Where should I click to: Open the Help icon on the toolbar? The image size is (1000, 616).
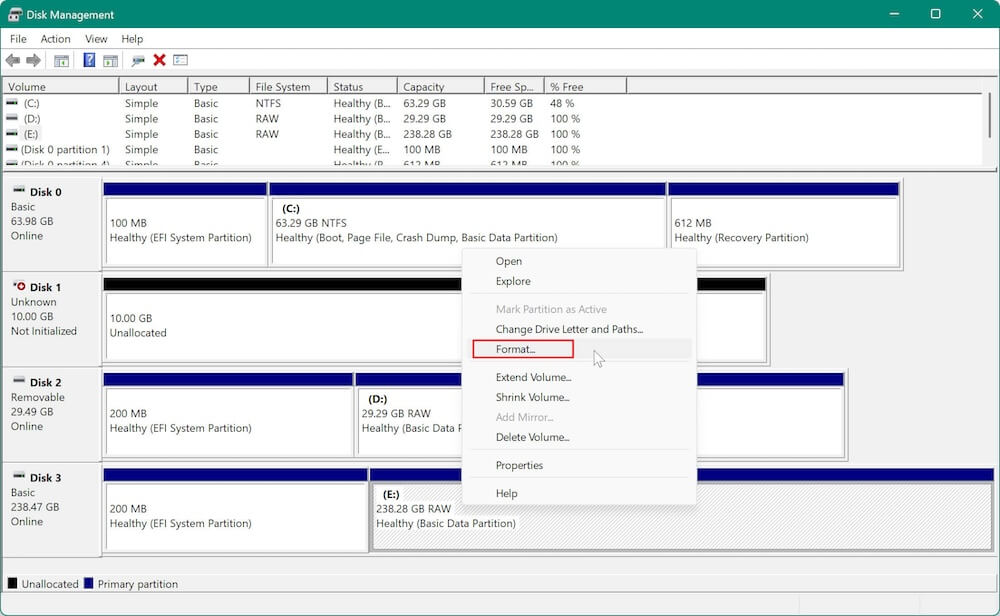pyautogui.click(x=89, y=60)
